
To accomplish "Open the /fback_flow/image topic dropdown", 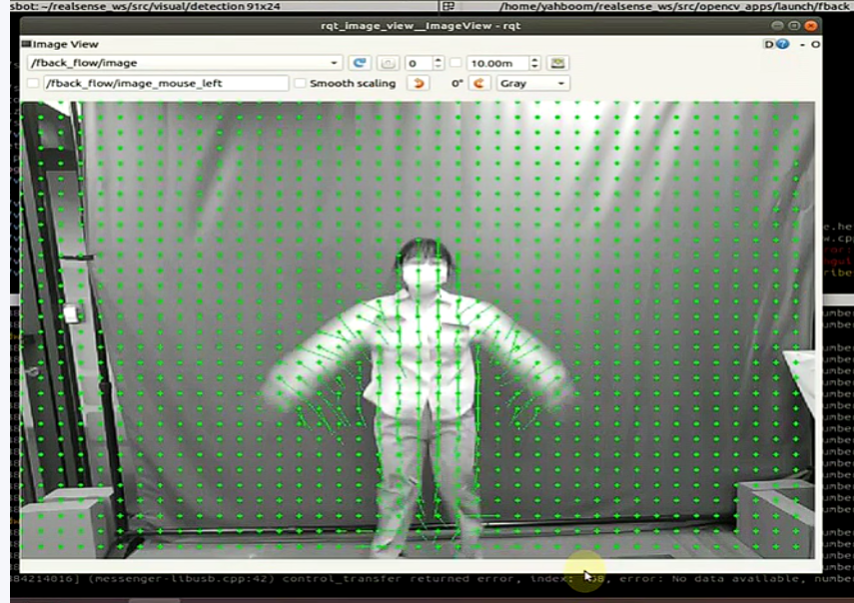I will click(x=185, y=63).
